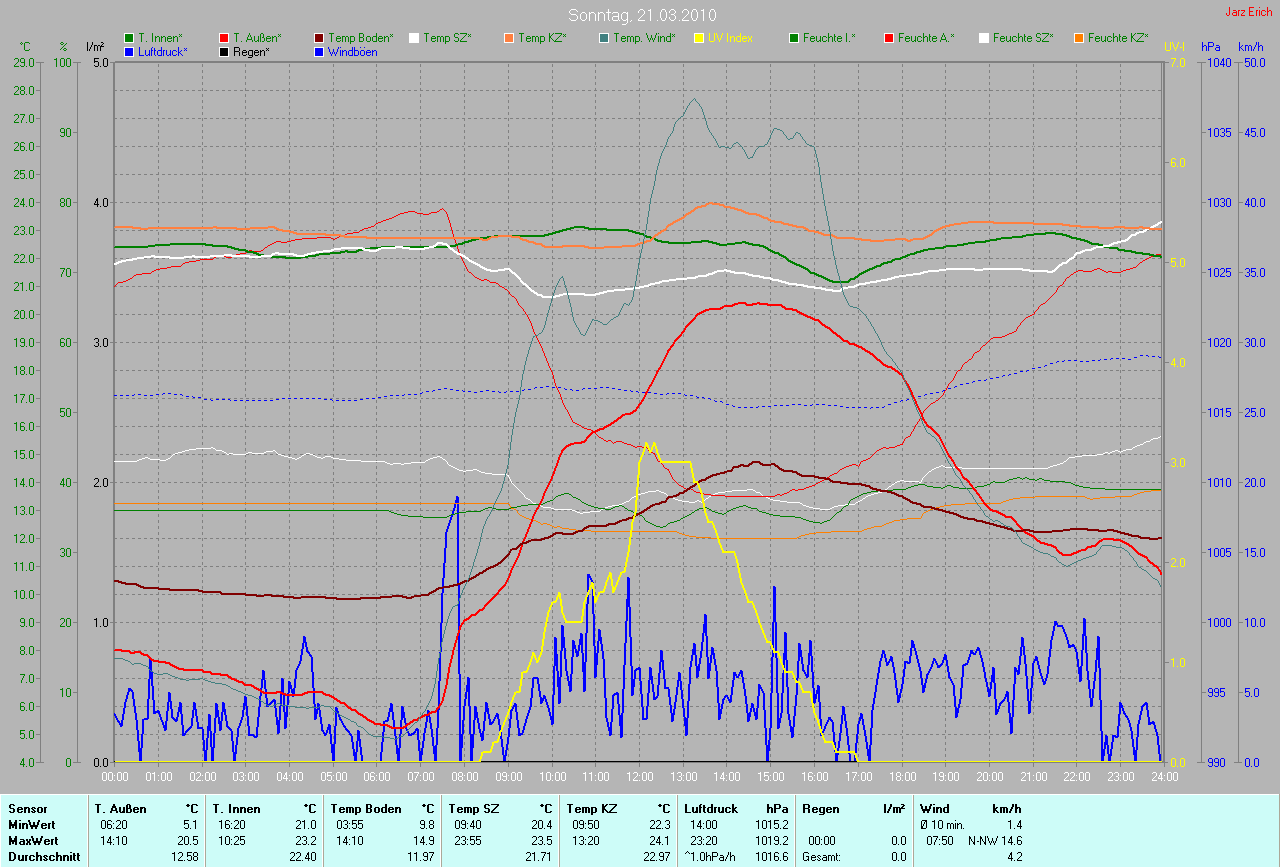Click the Temp Boden average value '11.97'

[420, 857]
